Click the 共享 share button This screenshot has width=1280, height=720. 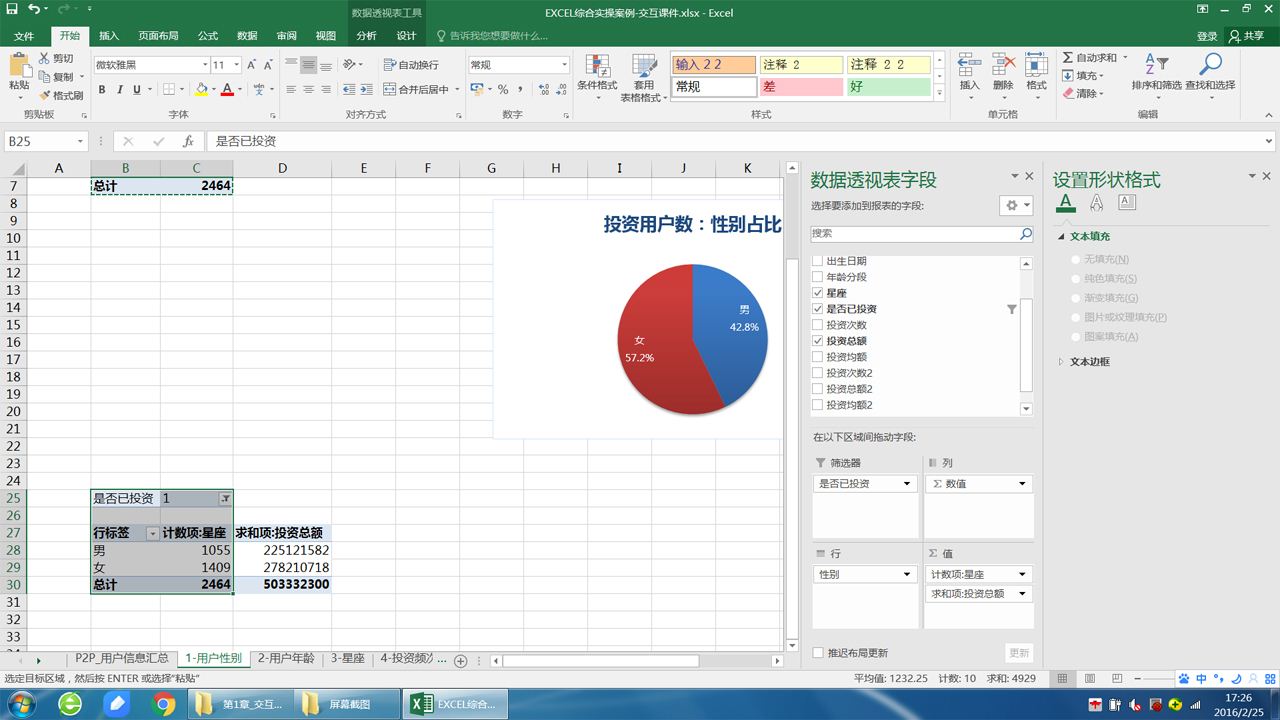[x=1247, y=36]
